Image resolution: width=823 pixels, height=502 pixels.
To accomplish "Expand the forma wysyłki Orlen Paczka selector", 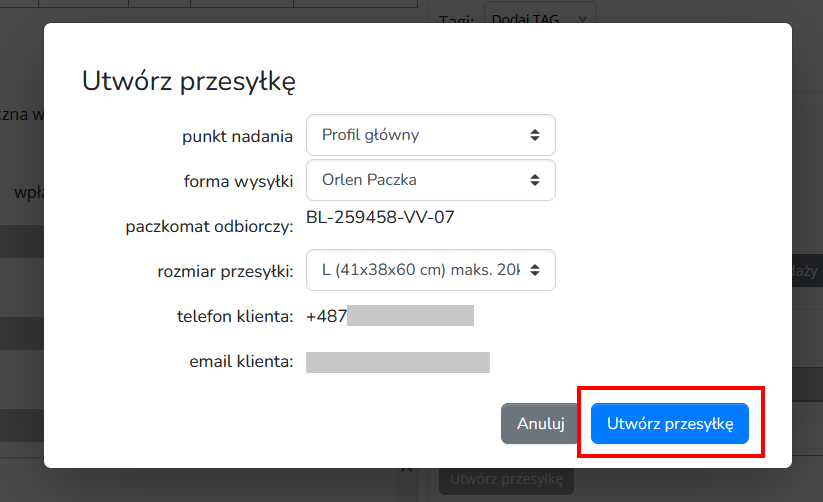I will [x=430, y=180].
